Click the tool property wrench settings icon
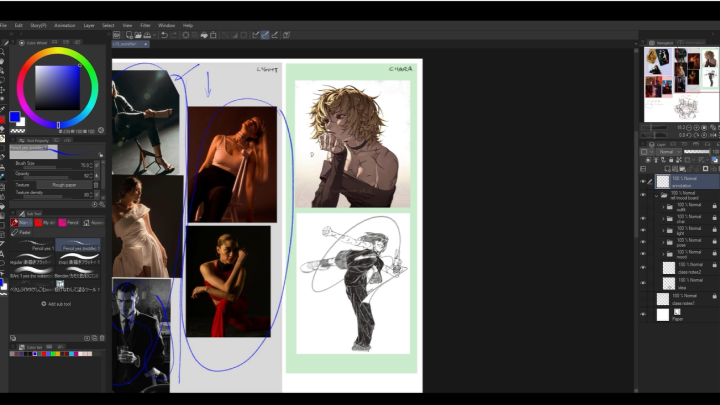Screen dimensions: 720x405 [x=102, y=204]
